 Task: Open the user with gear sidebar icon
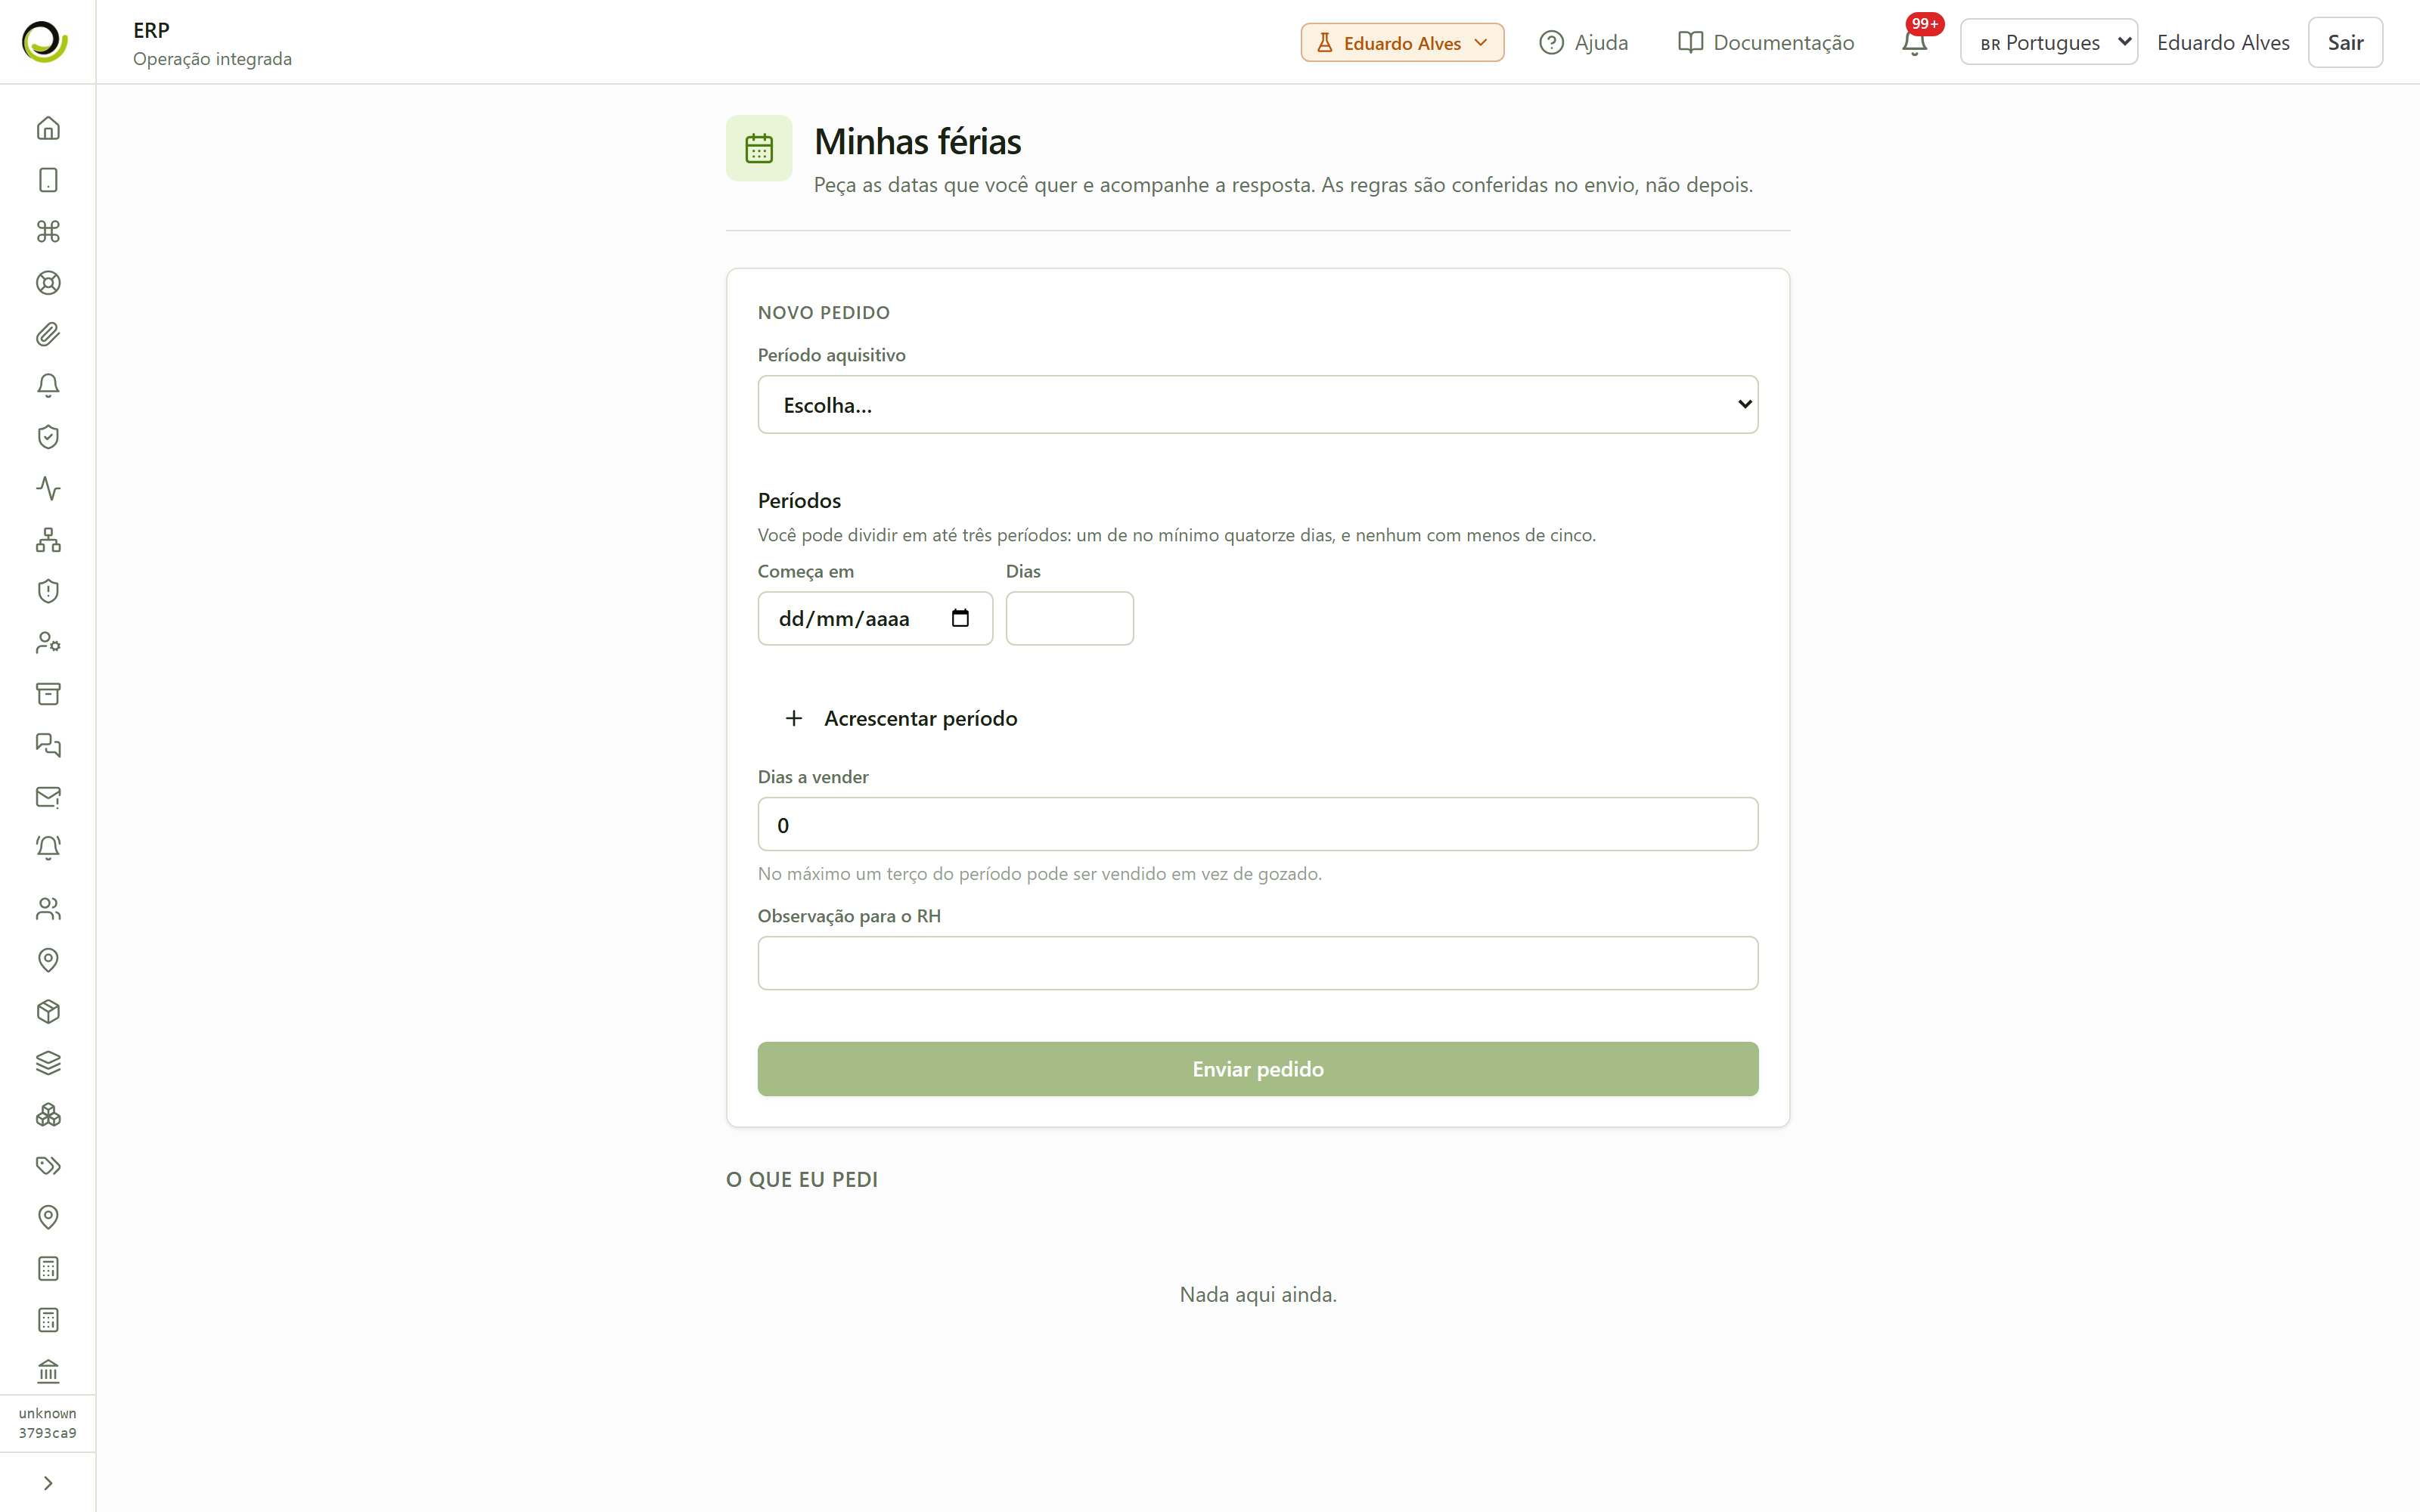[48, 642]
